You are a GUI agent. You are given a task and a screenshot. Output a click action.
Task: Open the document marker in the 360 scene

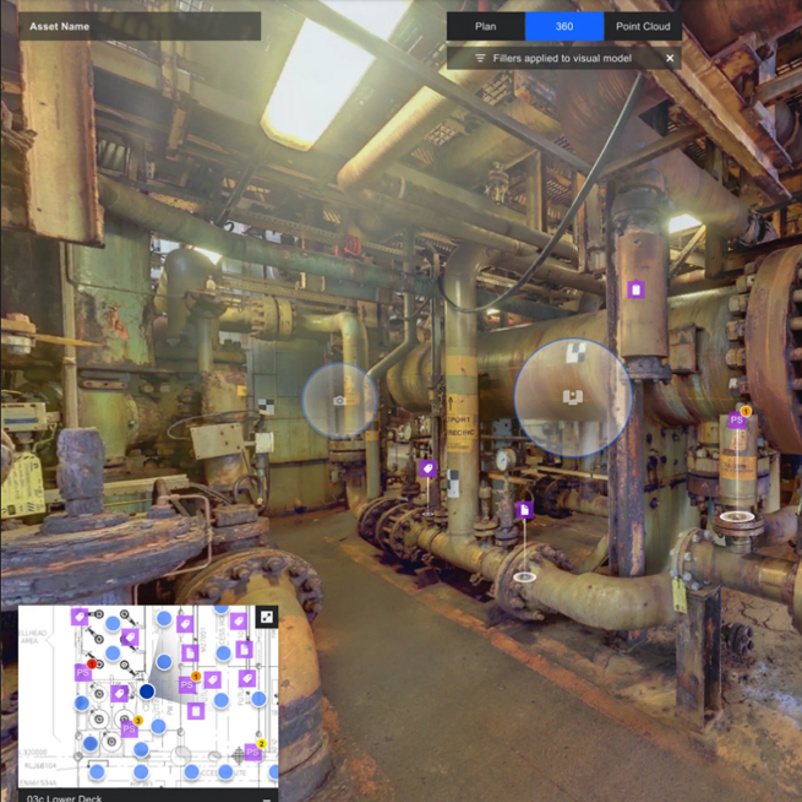[524, 510]
